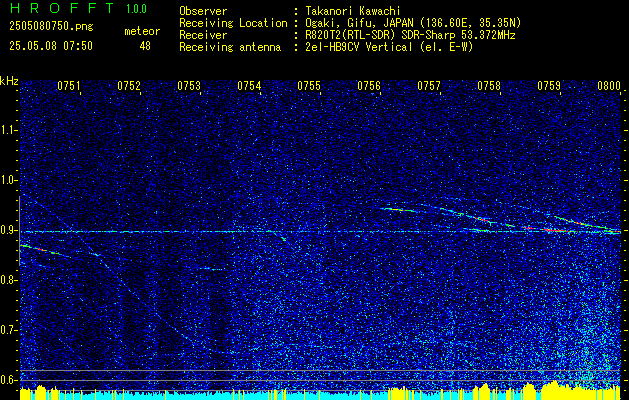Click the Receiving antenna field label
The width and height of the screenshot is (629, 400).
[230, 47]
